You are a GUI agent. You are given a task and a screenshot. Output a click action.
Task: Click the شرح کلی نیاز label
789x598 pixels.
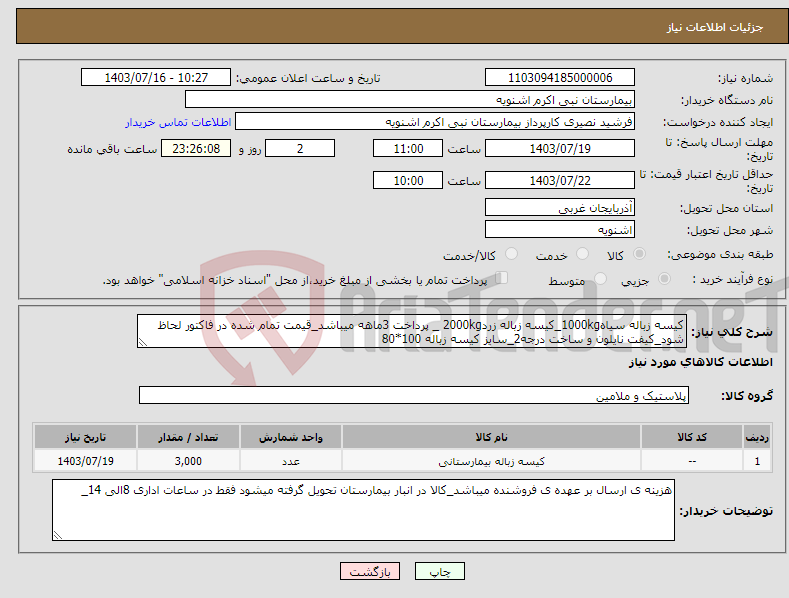tap(732, 332)
